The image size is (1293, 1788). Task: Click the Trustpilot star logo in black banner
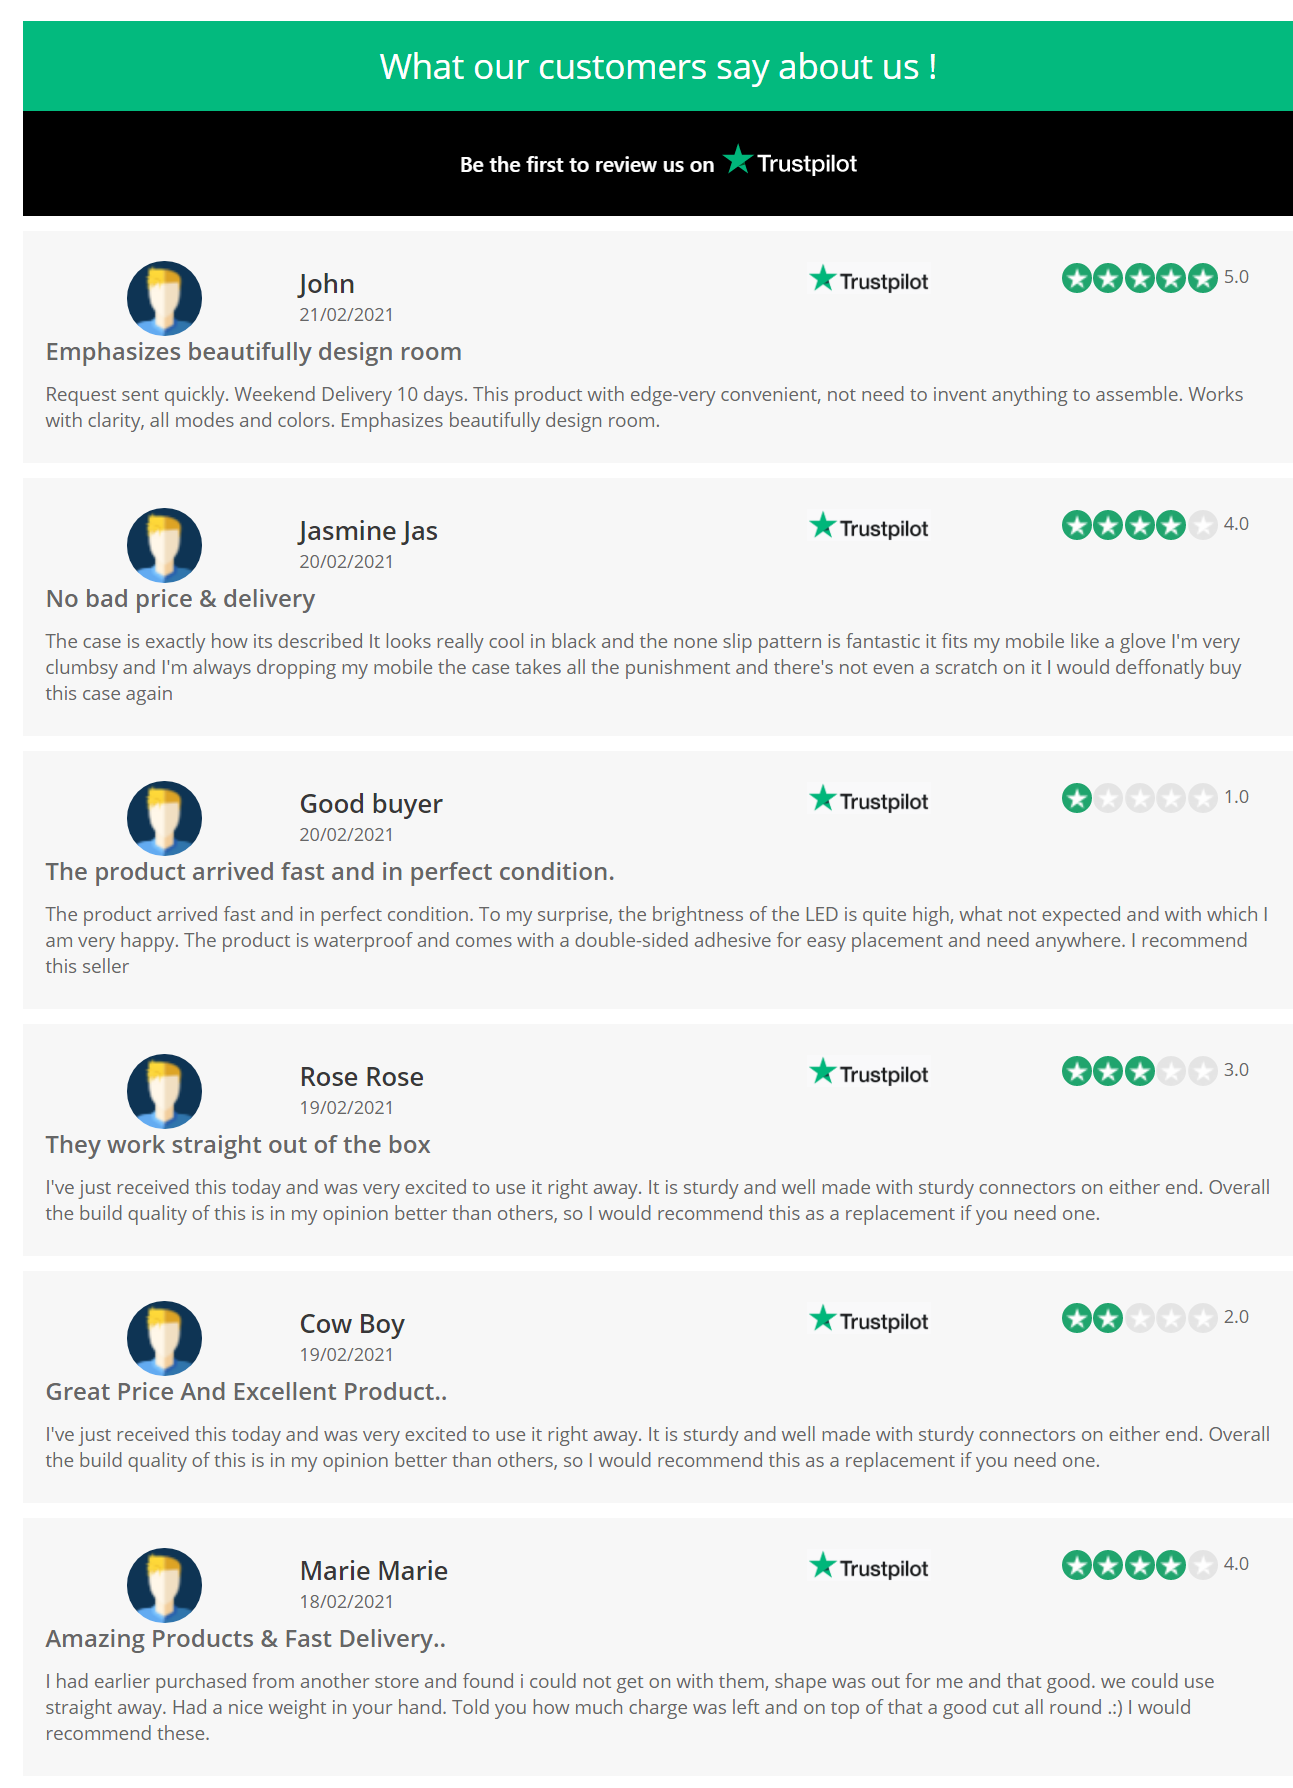(790, 161)
